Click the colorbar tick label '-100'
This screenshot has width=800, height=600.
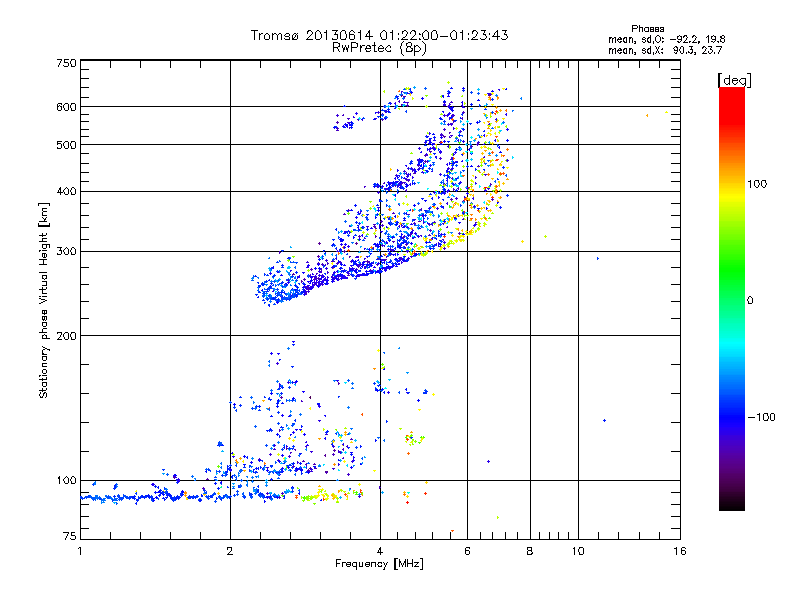click(762, 417)
